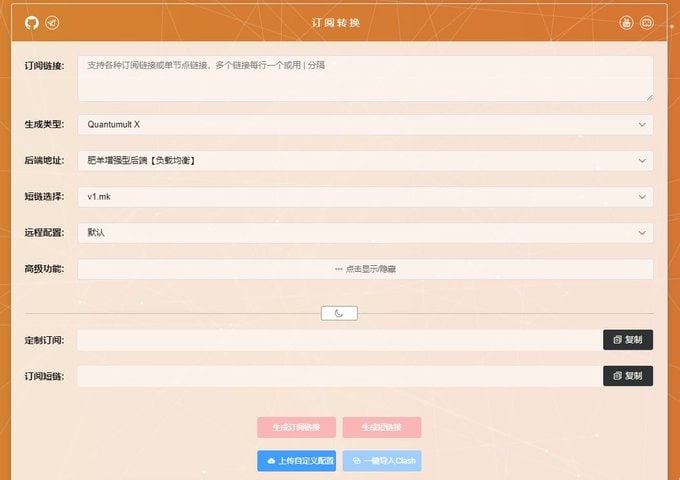The height and width of the screenshot is (480, 680).
Task: Click 生成短链接 button
Action: (x=382, y=427)
